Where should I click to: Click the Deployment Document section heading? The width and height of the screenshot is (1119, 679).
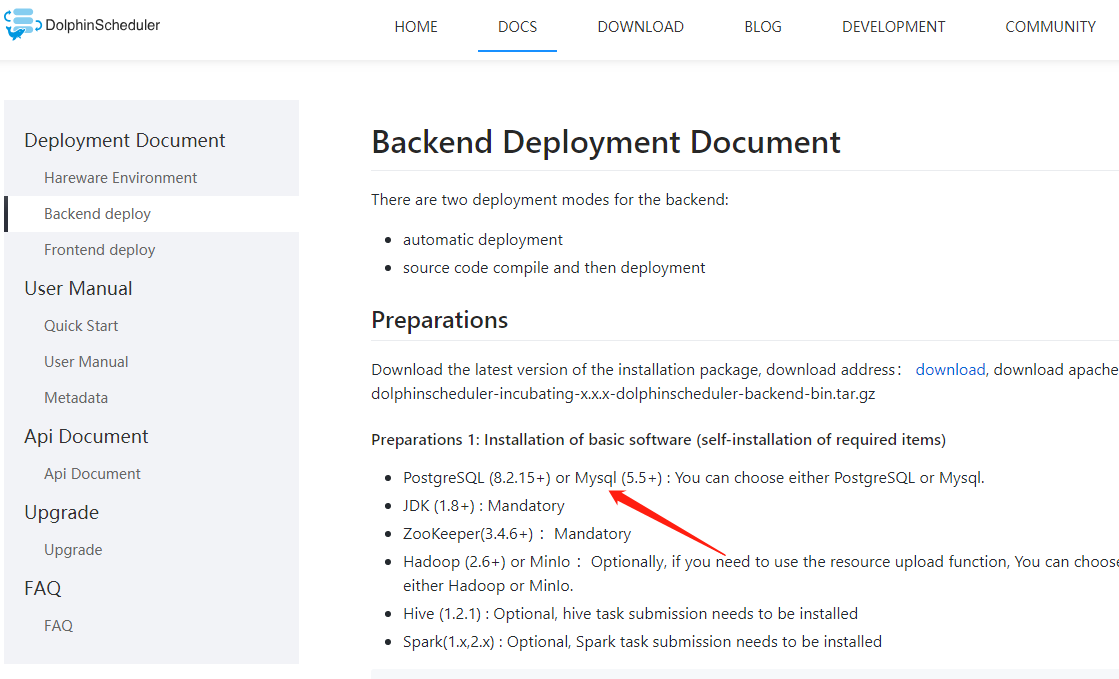tap(125, 141)
